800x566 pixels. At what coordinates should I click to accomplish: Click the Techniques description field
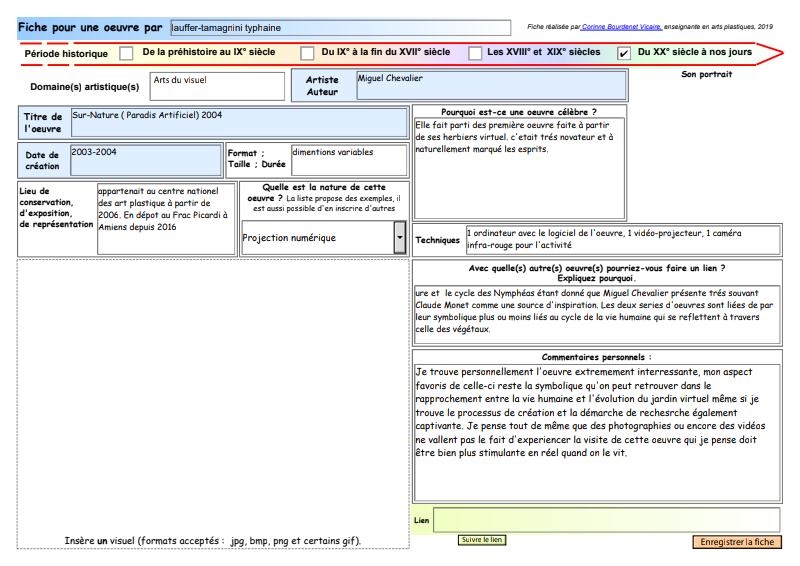pyautogui.click(x=622, y=240)
